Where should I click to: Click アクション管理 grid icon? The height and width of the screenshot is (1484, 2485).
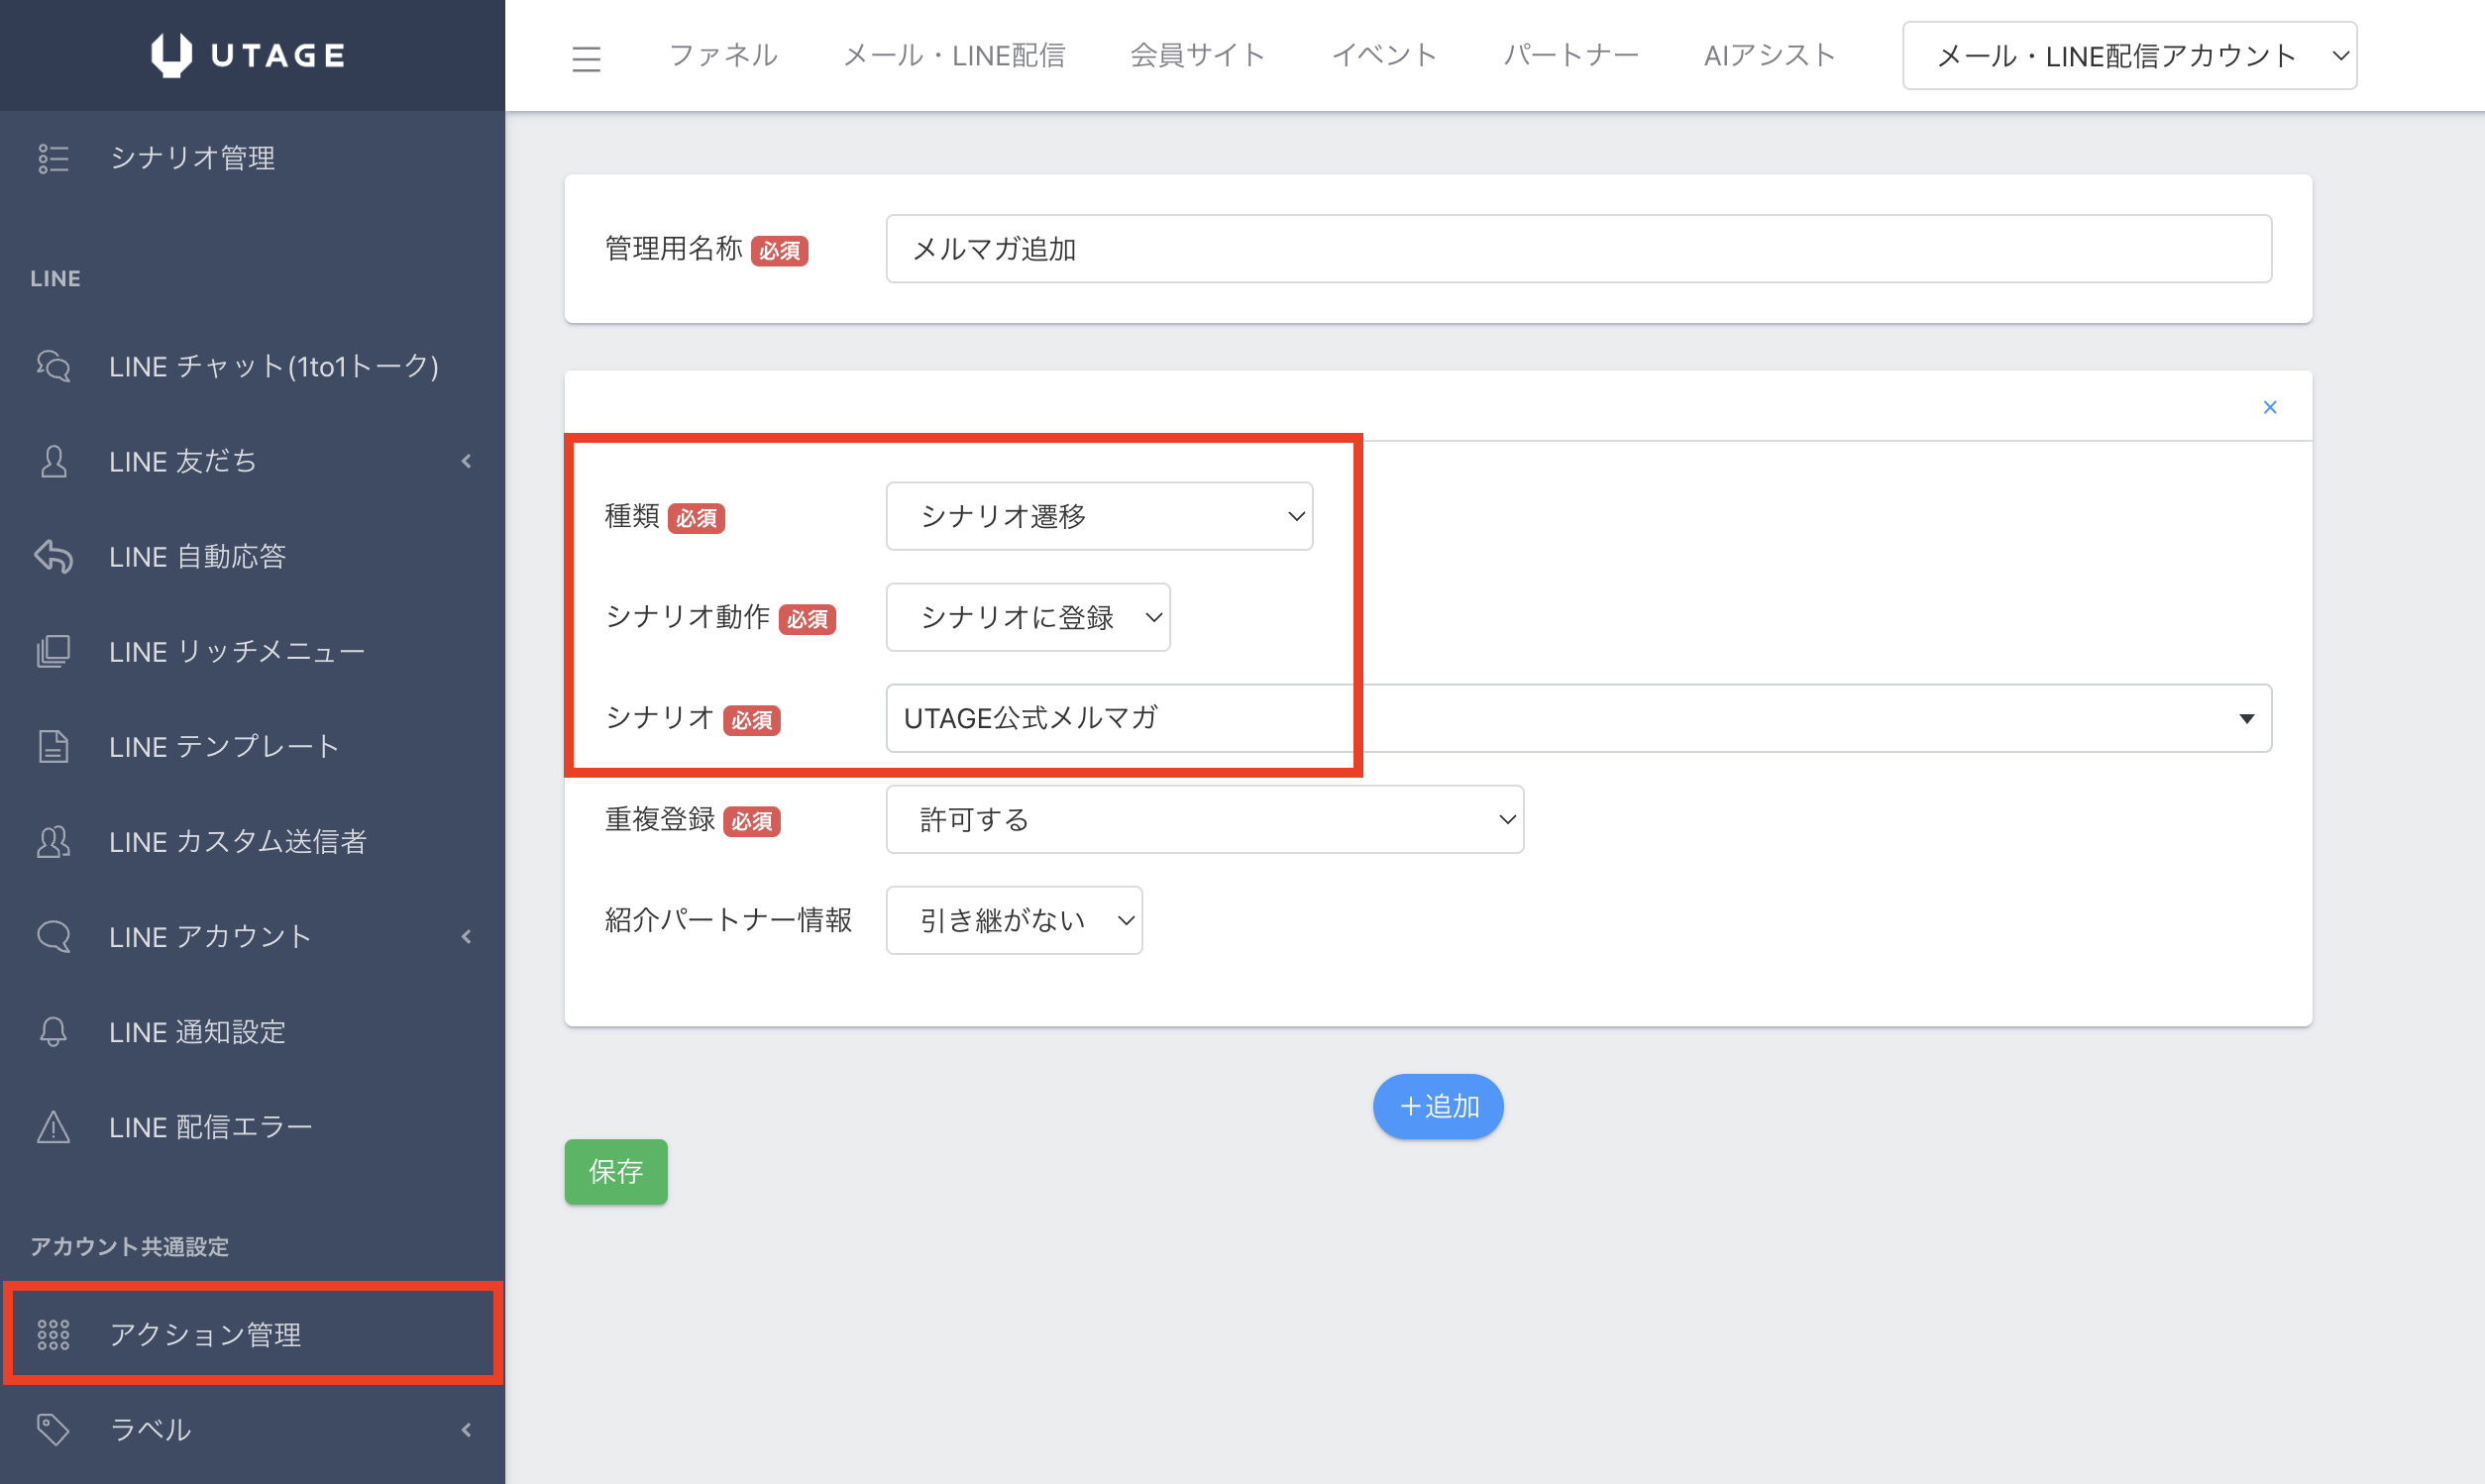click(53, 1334)
